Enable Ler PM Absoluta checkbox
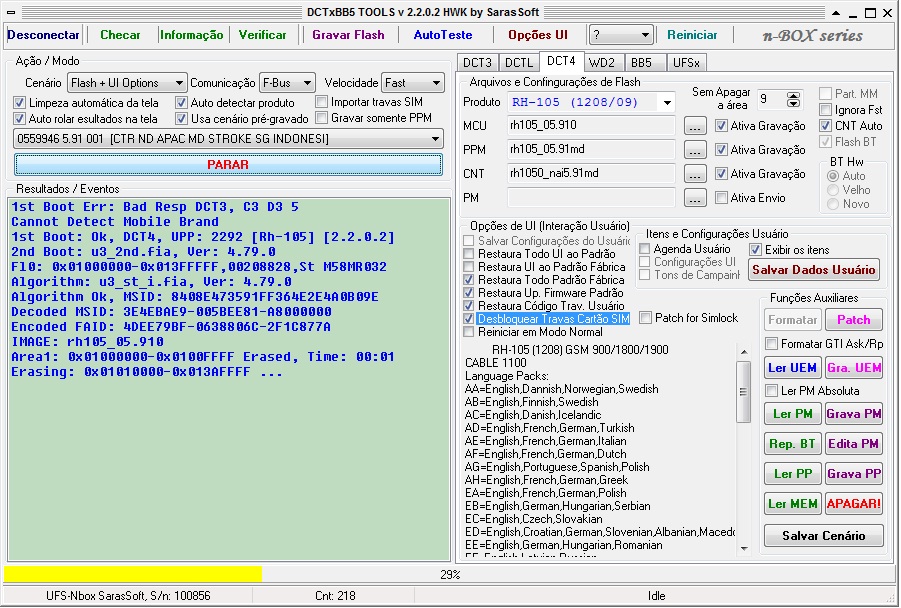The height and width of the screenshot is (608, 901). click(772, 391)
